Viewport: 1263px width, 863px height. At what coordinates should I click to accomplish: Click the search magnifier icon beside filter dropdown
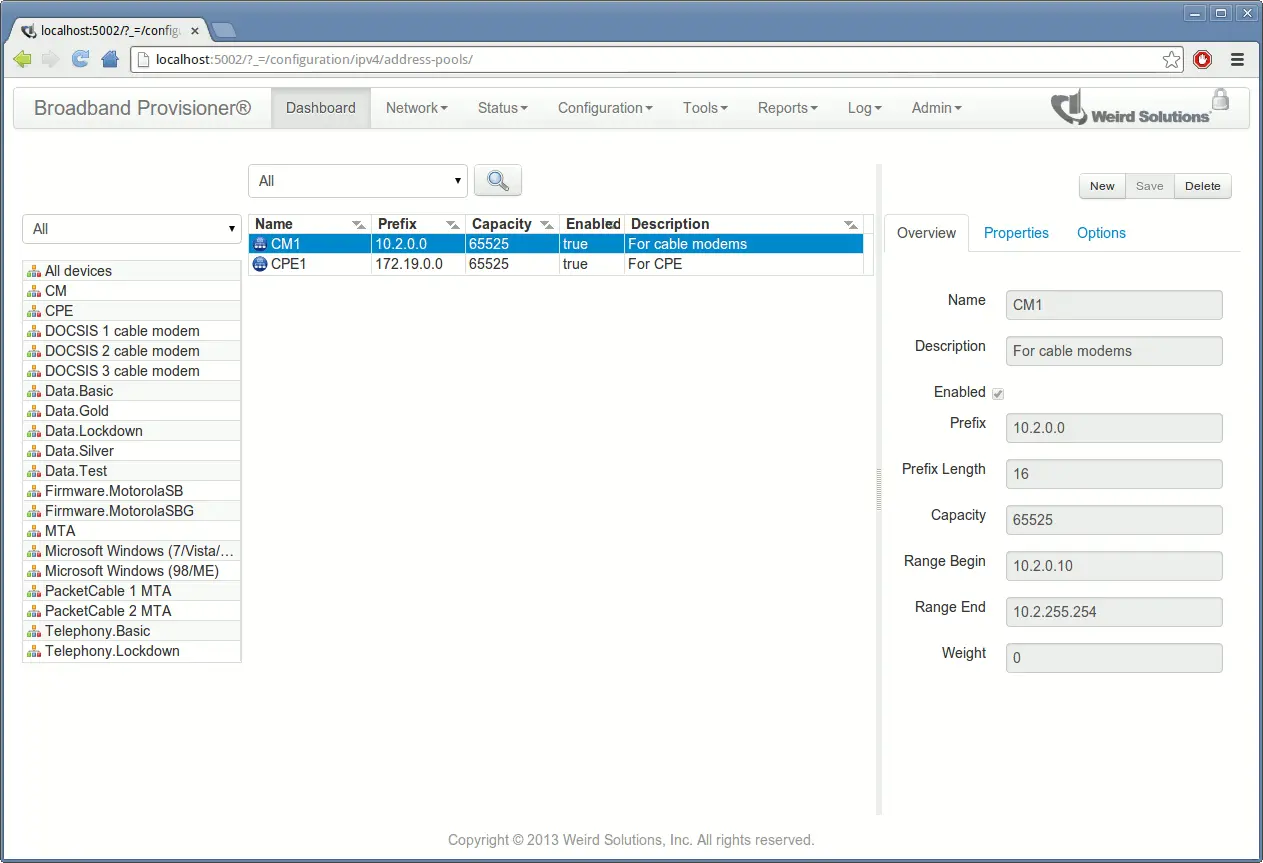[497, 181]
